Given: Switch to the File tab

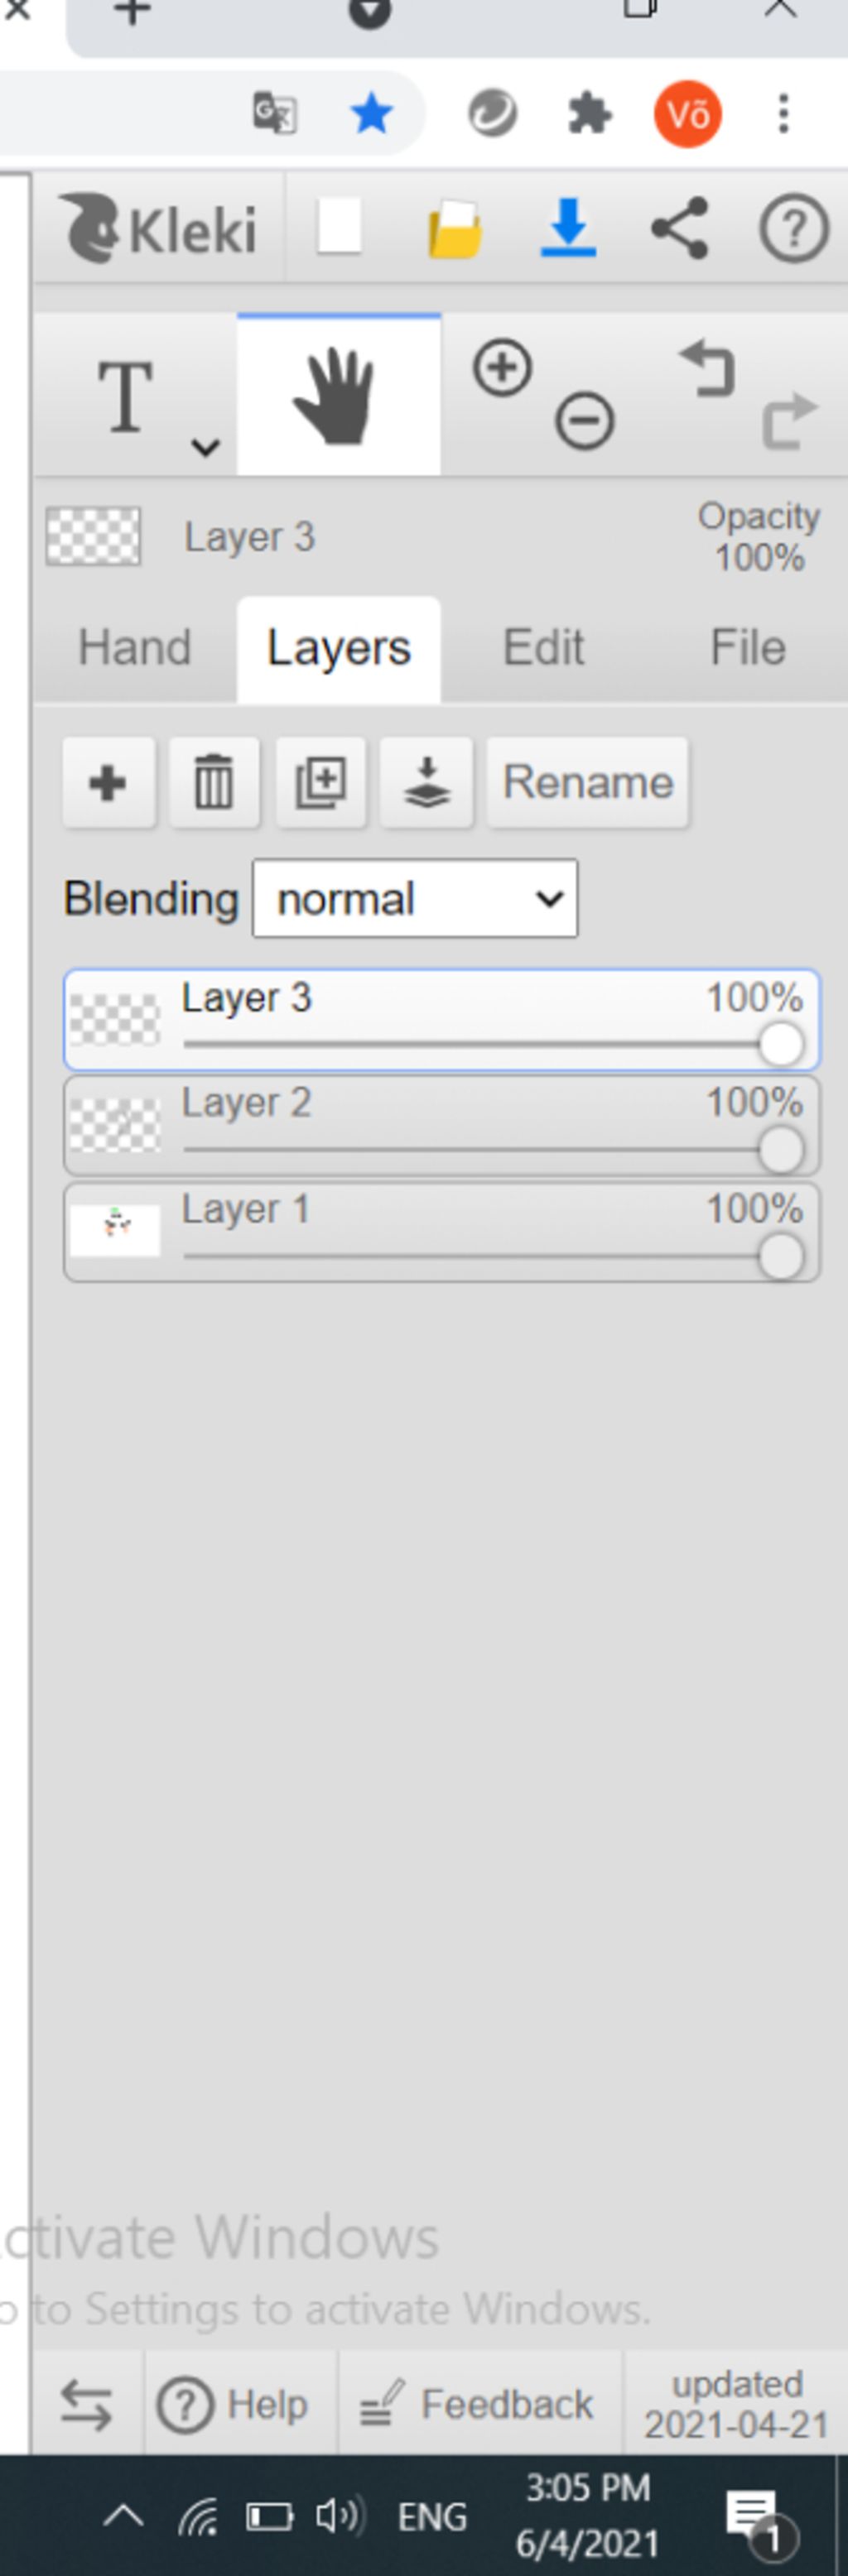Looking at the screenshot, I should pos(747,647).
